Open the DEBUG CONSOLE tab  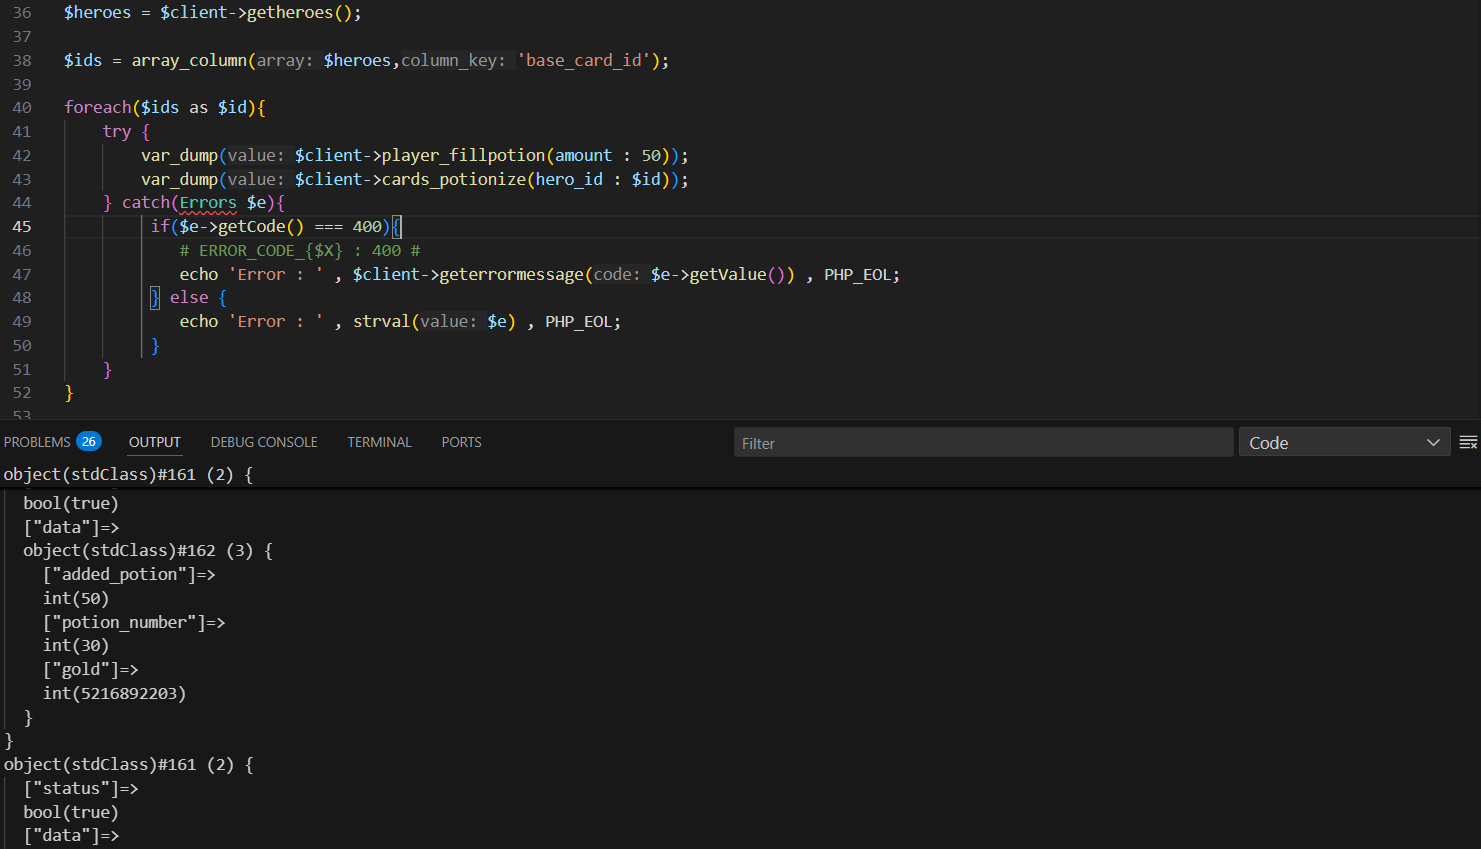tap(264, 442)
